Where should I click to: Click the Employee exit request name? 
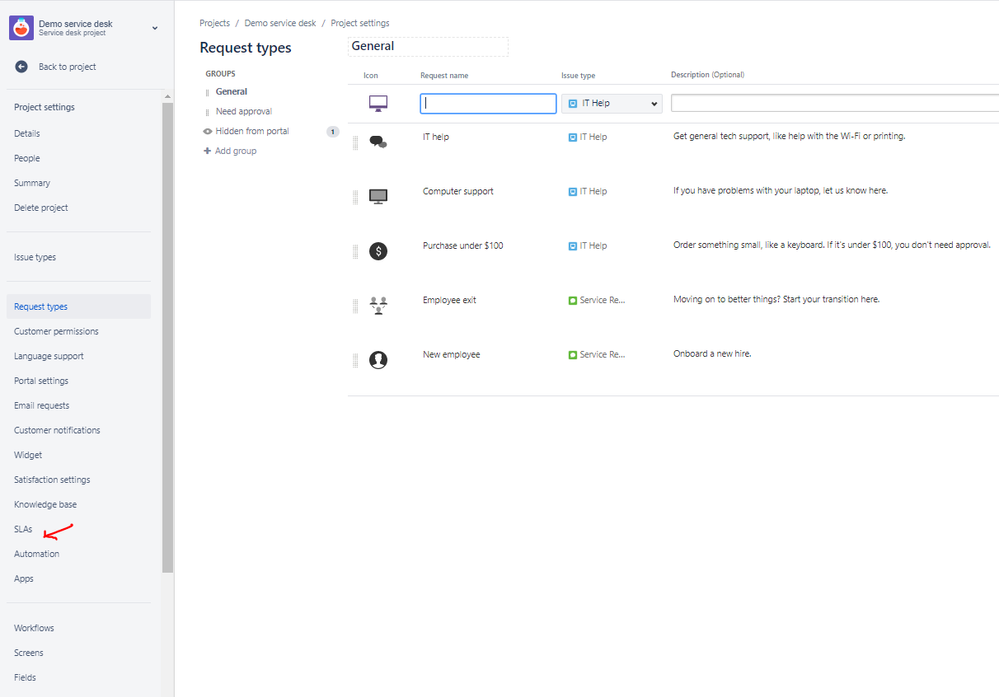click(x=449, y=300)
